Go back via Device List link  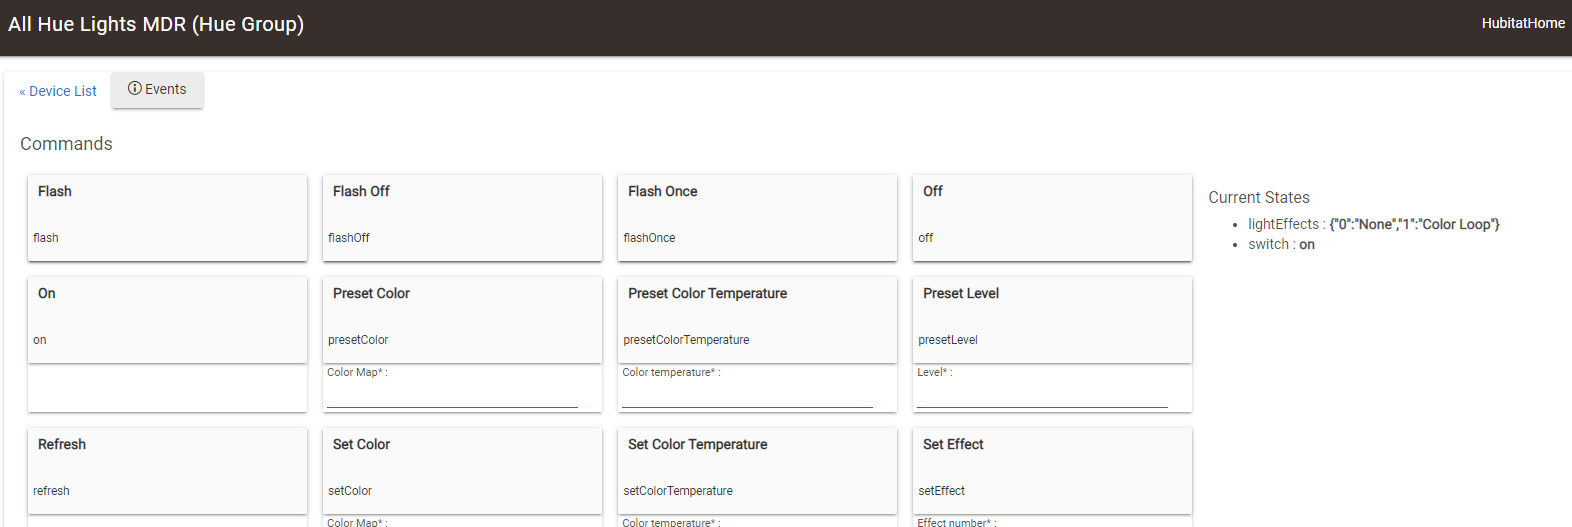(x=58, y=91)
